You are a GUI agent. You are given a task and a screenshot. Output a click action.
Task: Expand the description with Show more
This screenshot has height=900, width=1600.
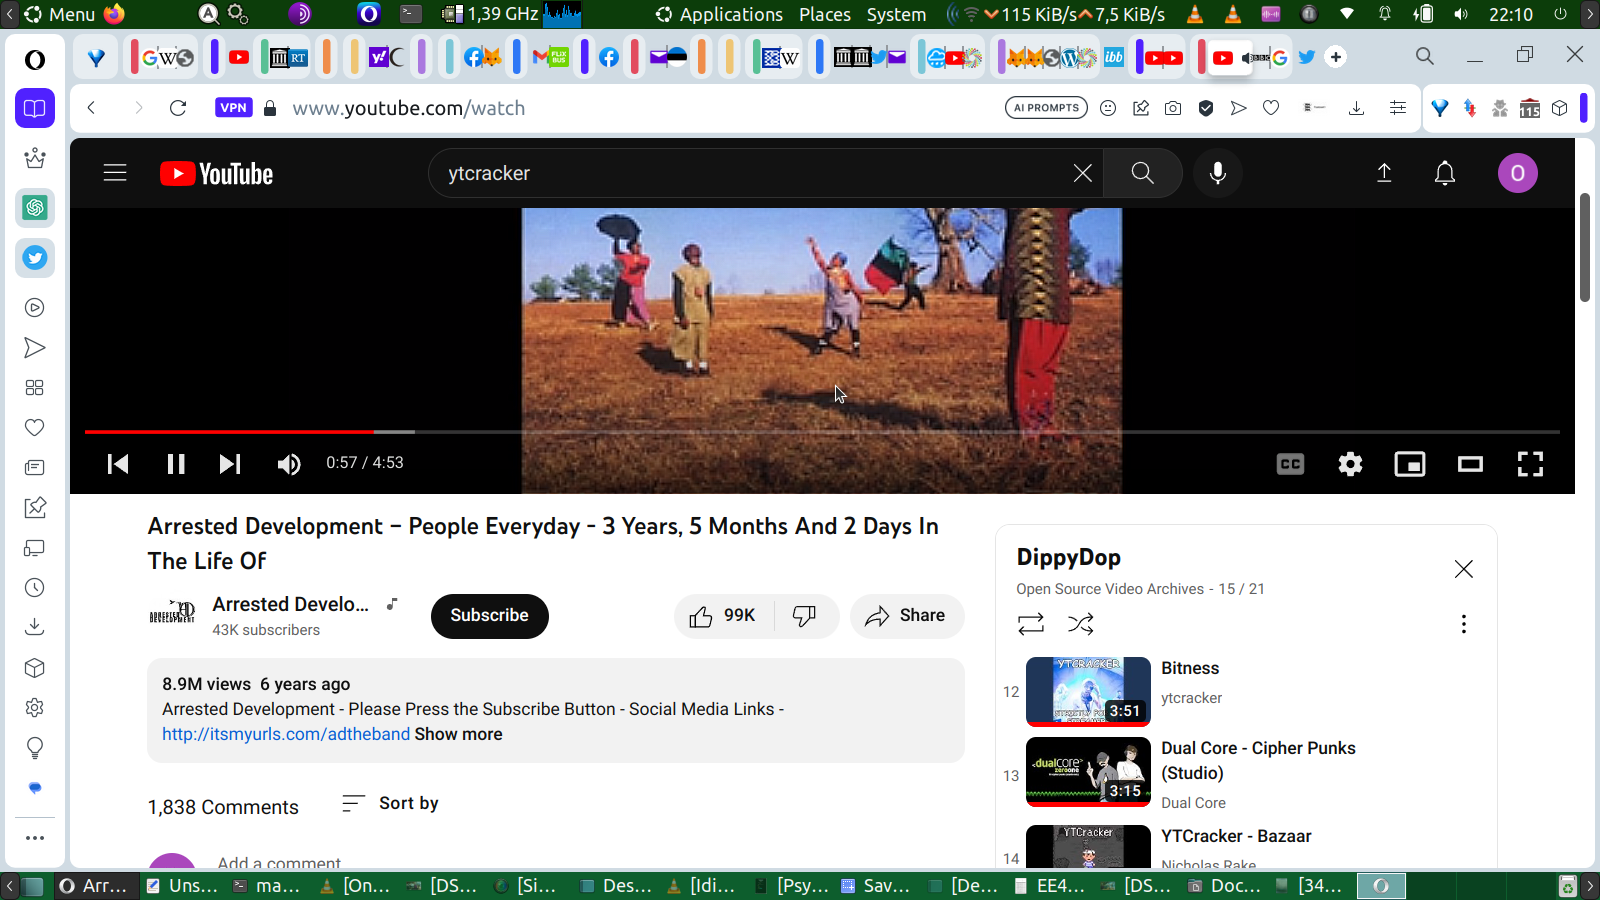tap(459, 734)
